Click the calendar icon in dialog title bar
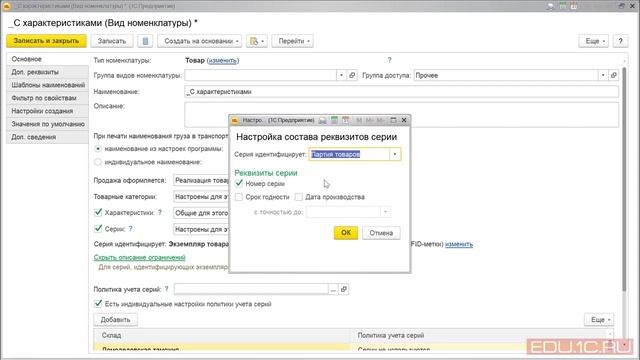The width and height of the screenshot is (640, 360). (346, 120)
